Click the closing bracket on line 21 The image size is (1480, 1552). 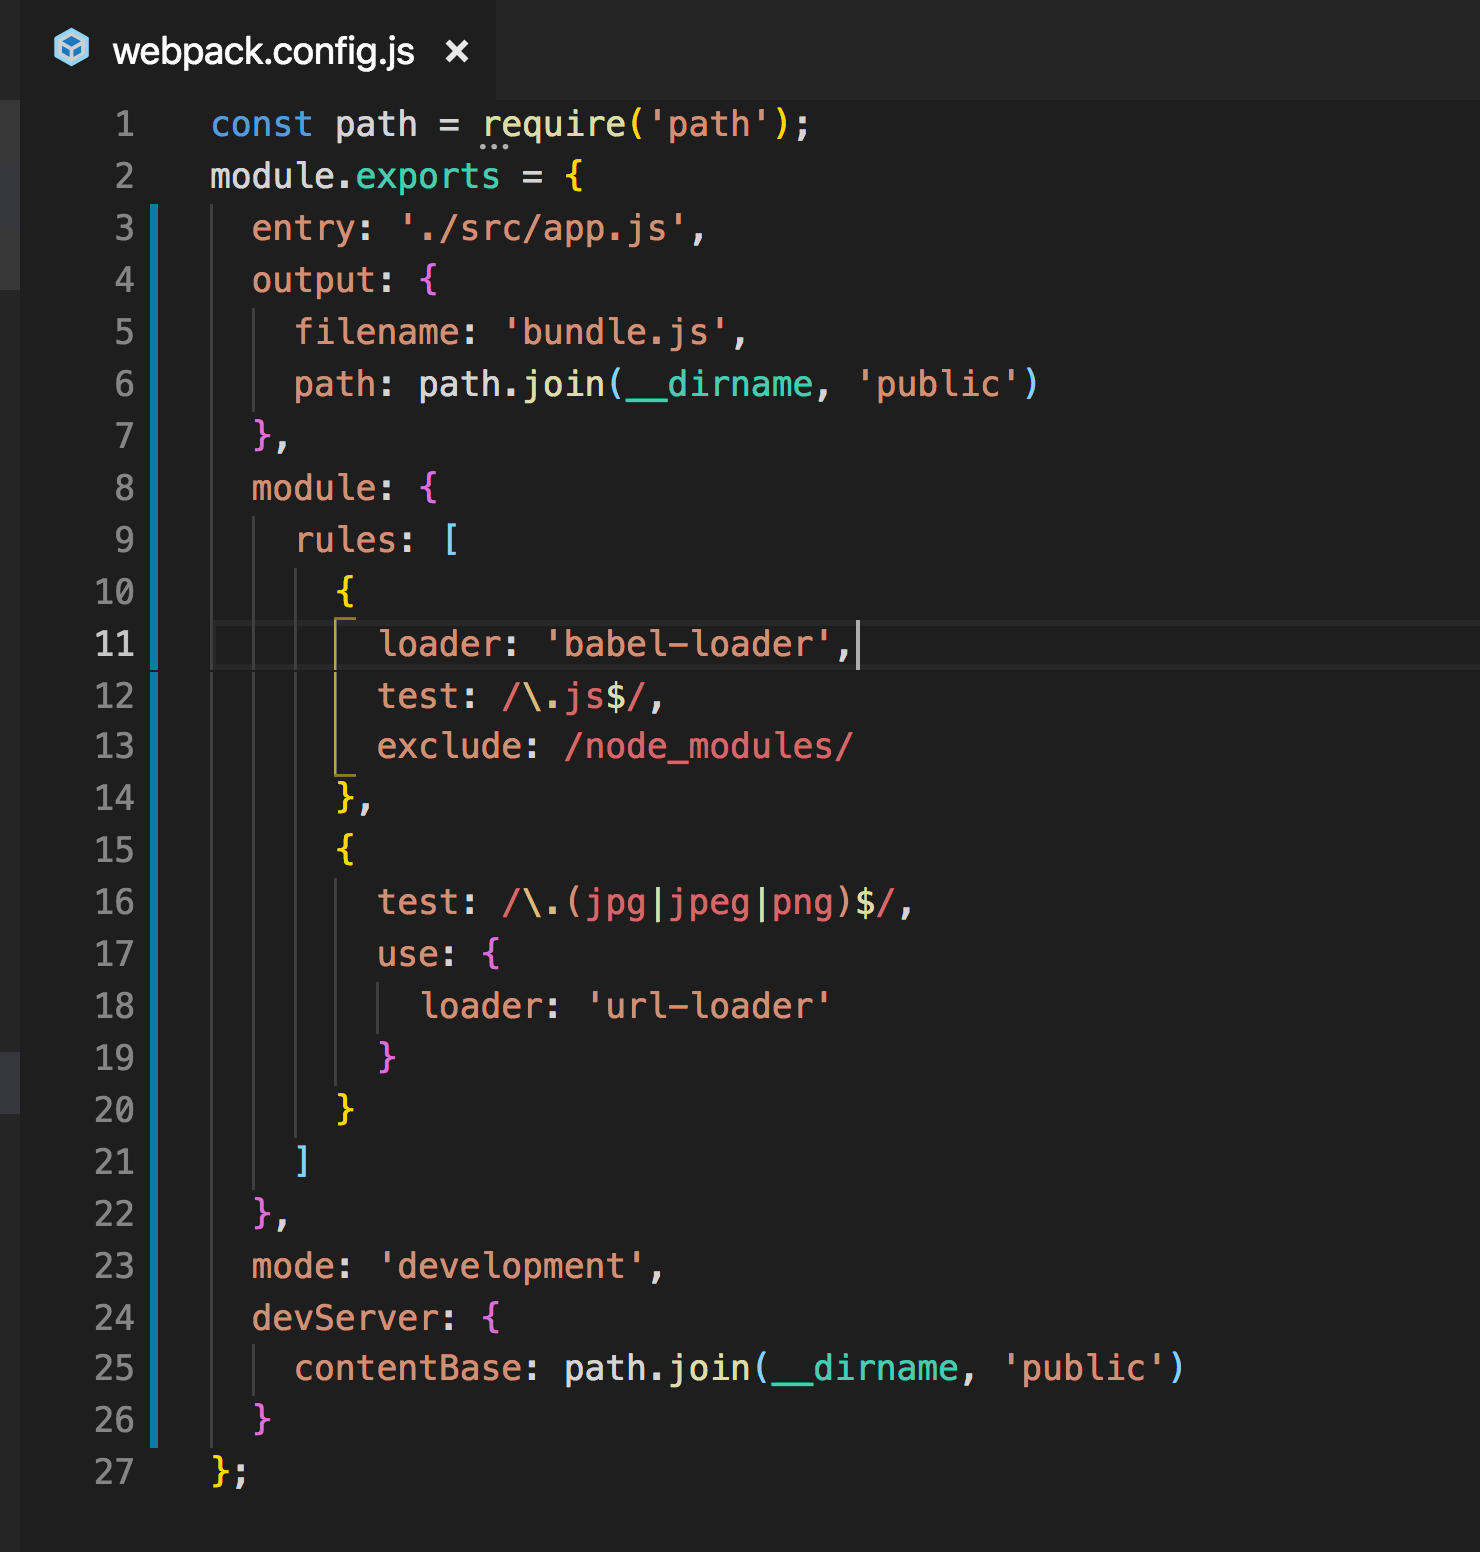pos(302,1162)
